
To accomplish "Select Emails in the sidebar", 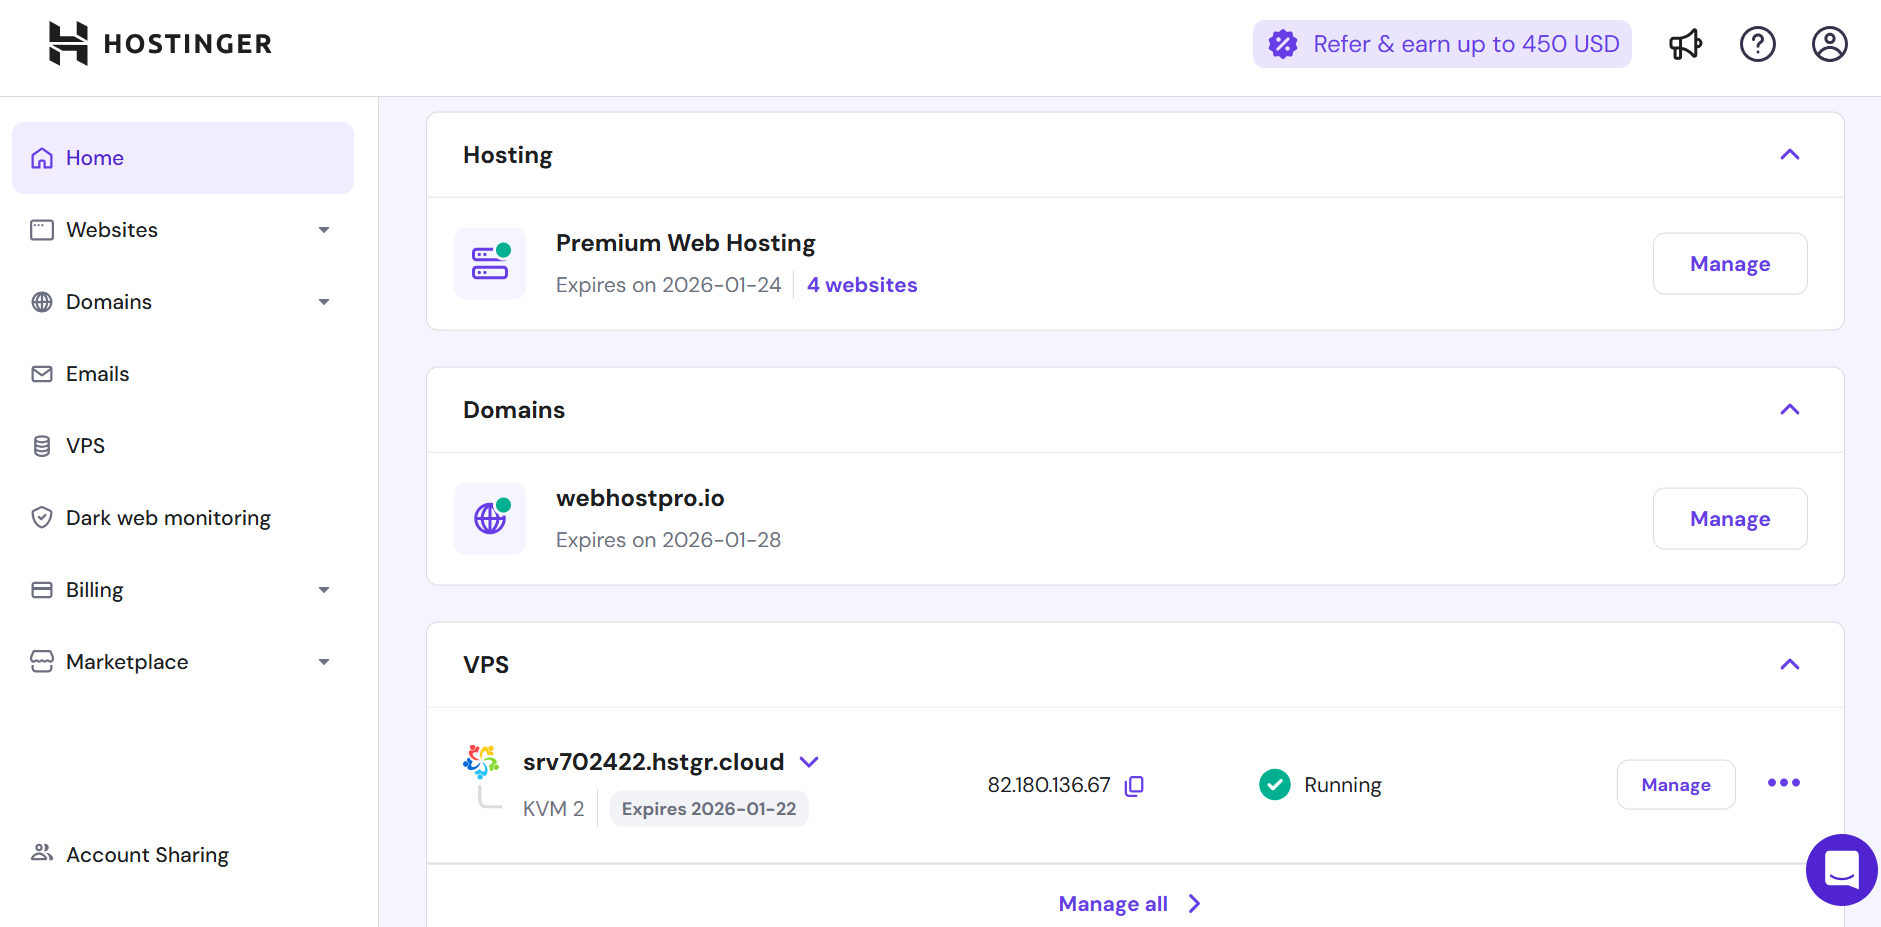I will click(183, 374).
